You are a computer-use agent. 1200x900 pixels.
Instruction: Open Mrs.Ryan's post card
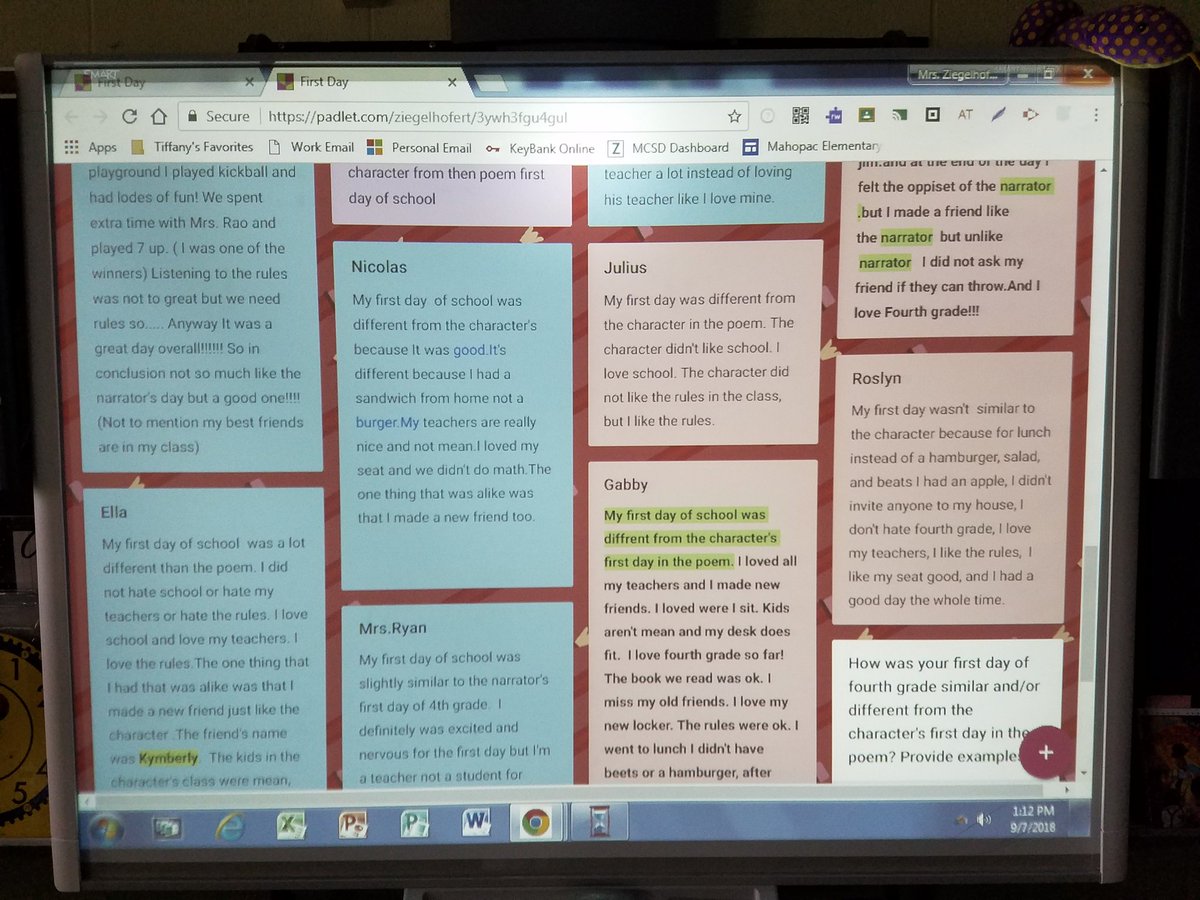458,694
